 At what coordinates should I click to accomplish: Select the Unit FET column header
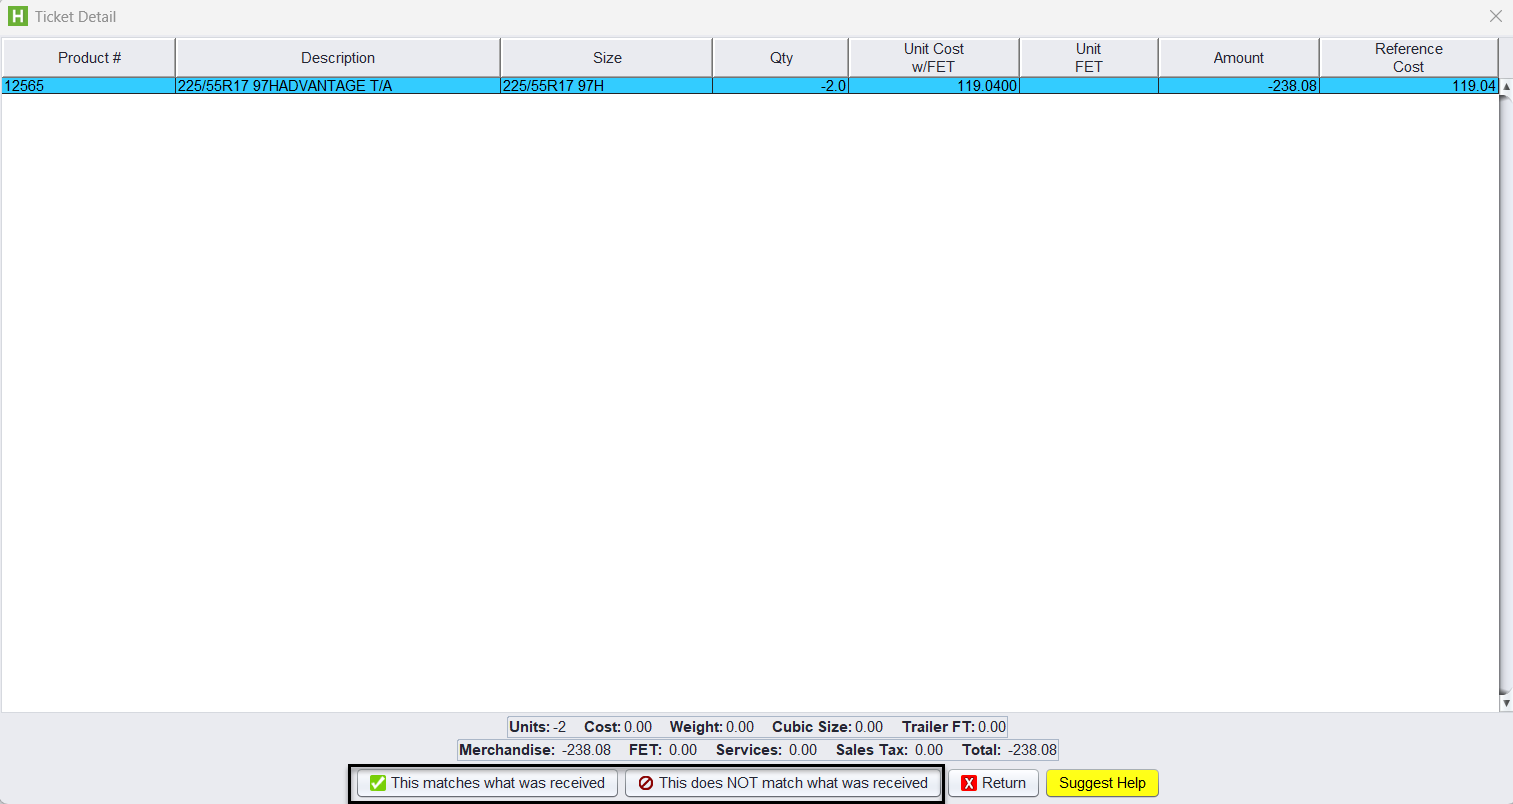(x=1088, y=58)
